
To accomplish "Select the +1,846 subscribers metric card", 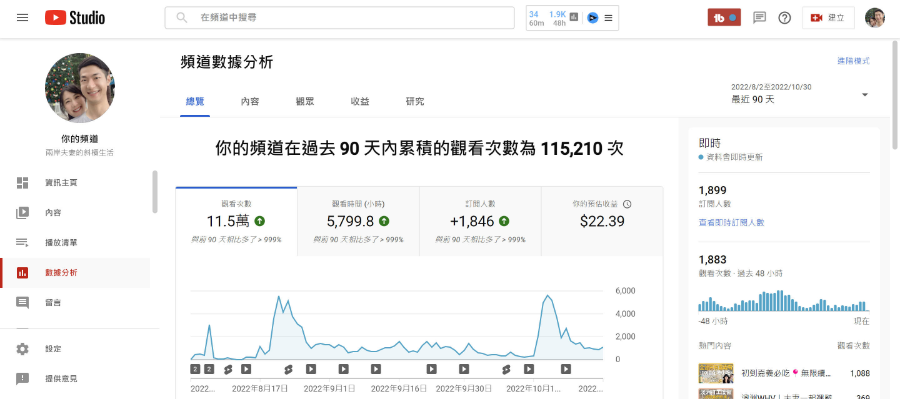I will click(x=480, y=222).
